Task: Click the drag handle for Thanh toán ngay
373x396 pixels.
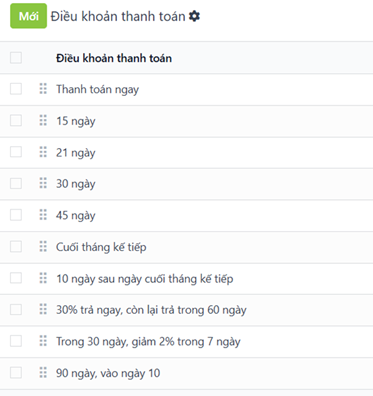Action: (43, 89)
